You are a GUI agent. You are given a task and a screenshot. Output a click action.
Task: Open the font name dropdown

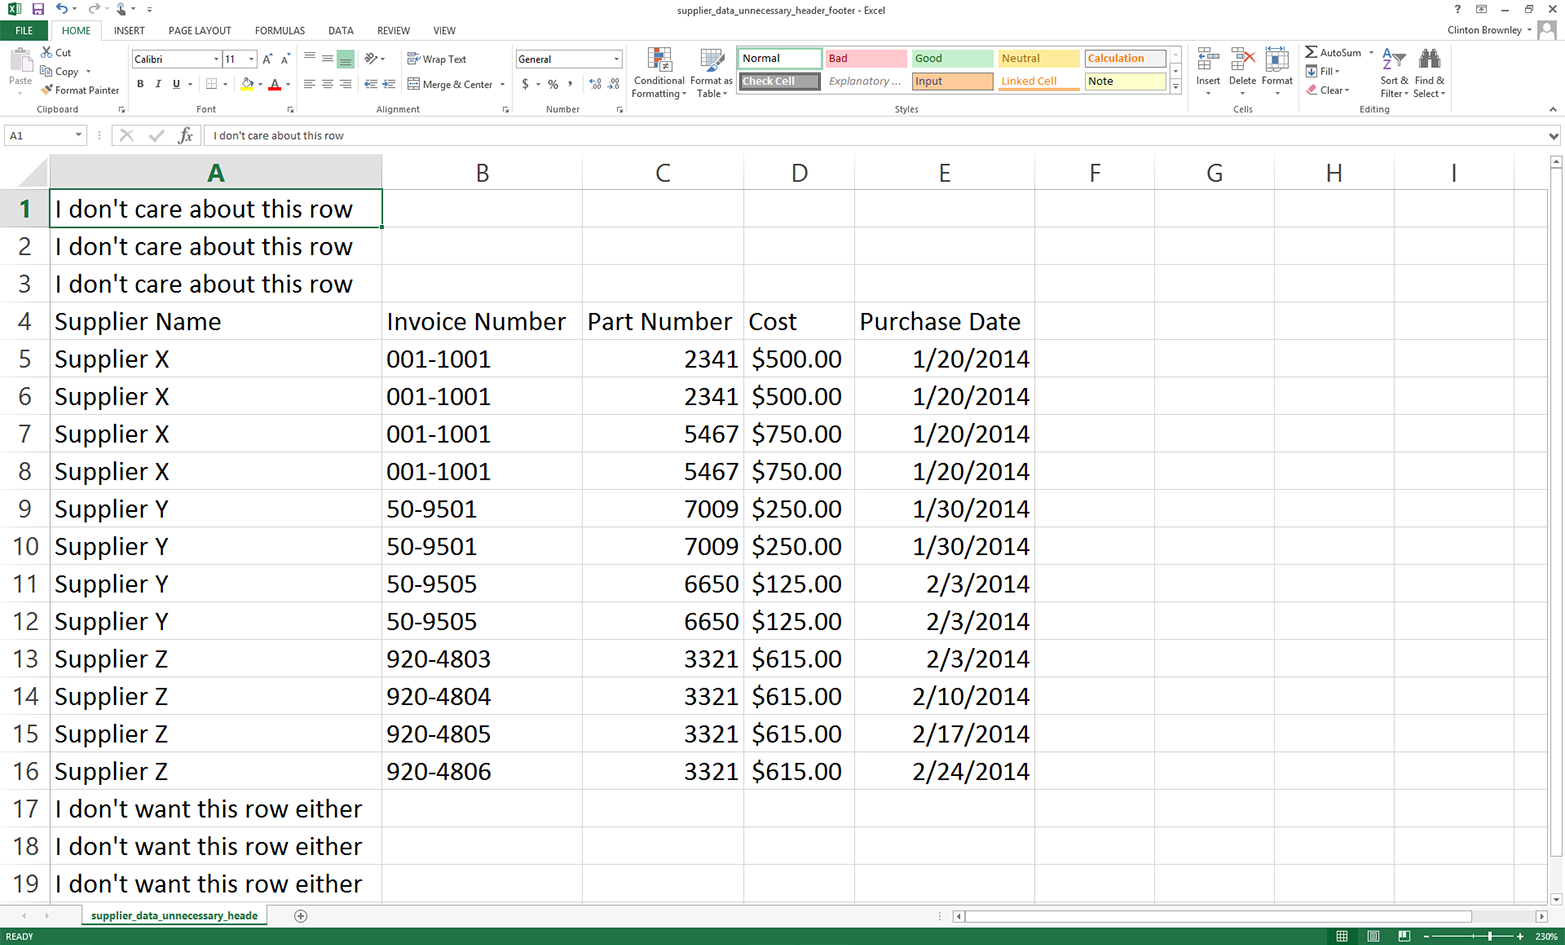215,59
